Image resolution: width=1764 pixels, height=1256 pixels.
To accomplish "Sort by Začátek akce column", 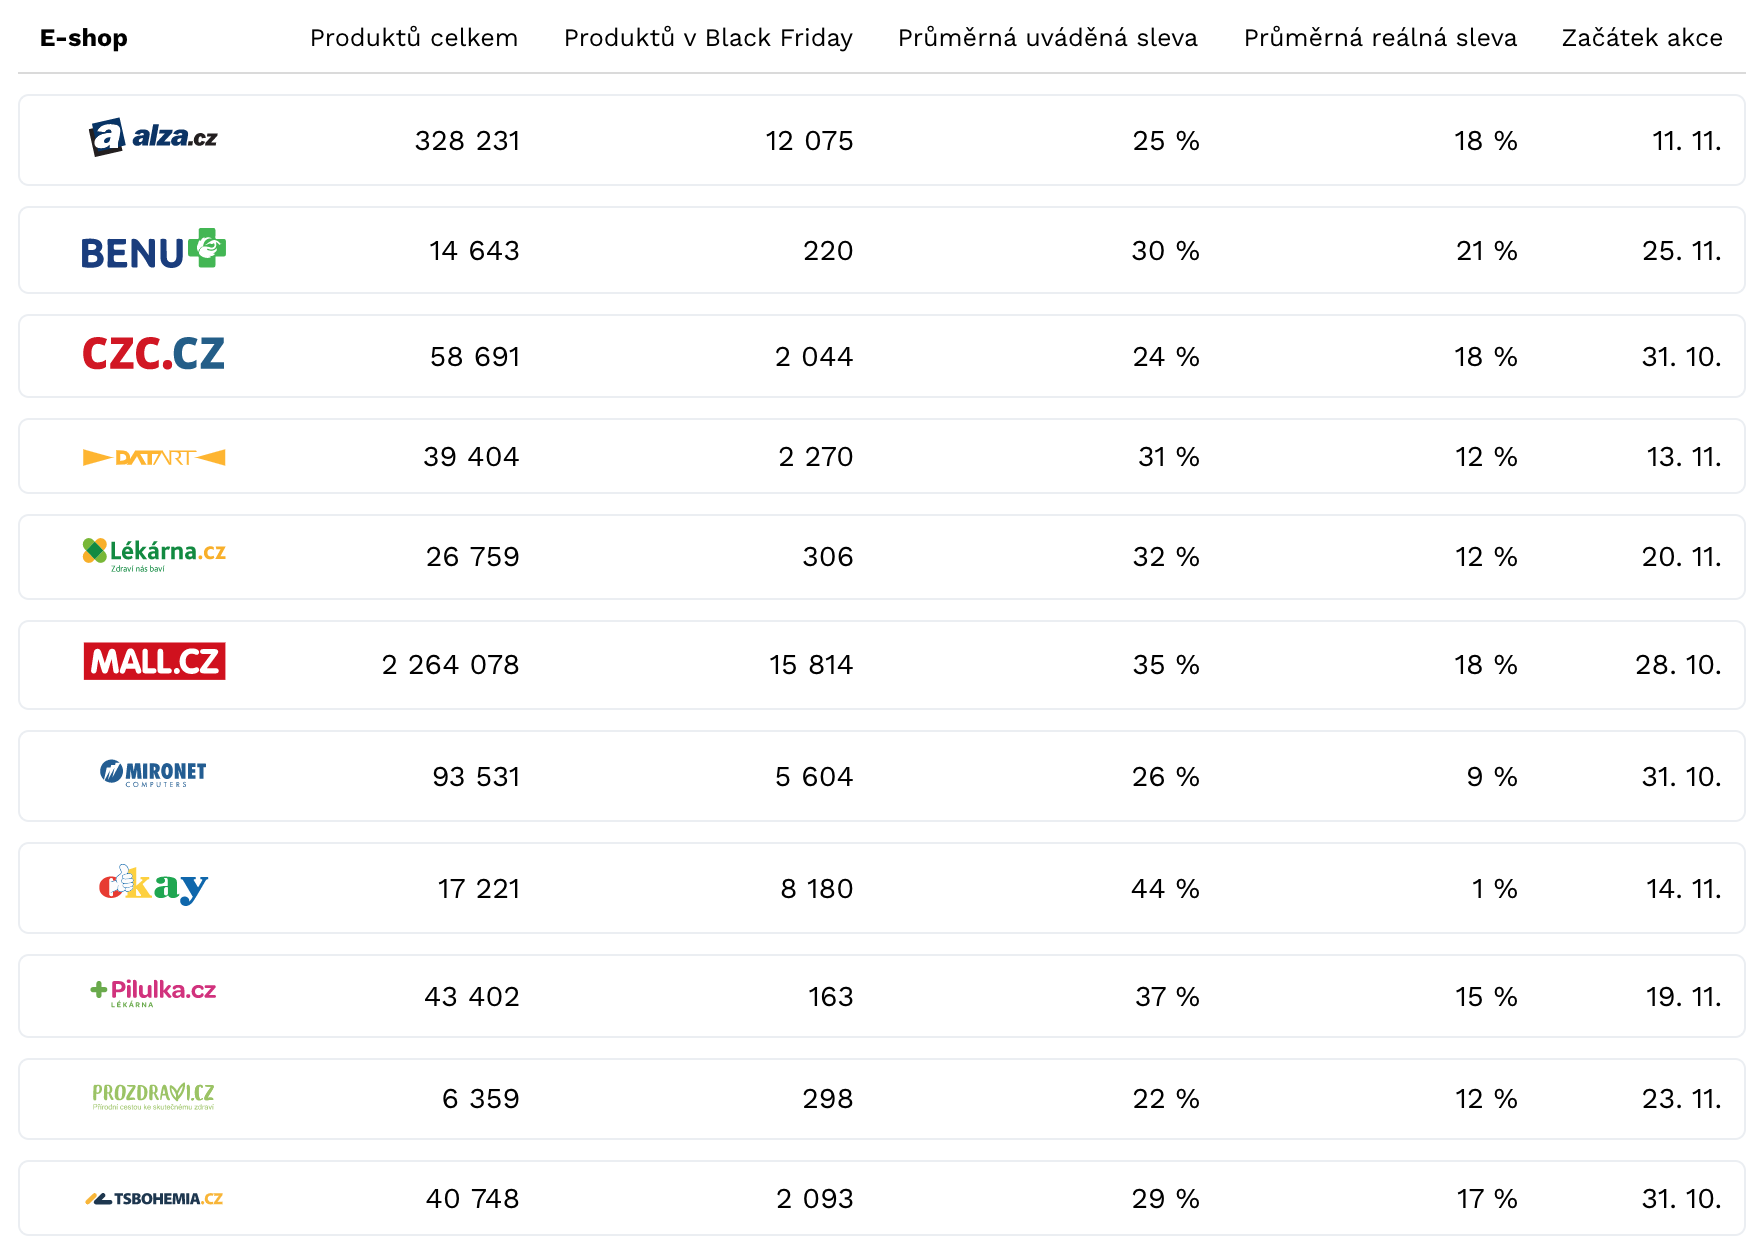I will [1642, 38].
